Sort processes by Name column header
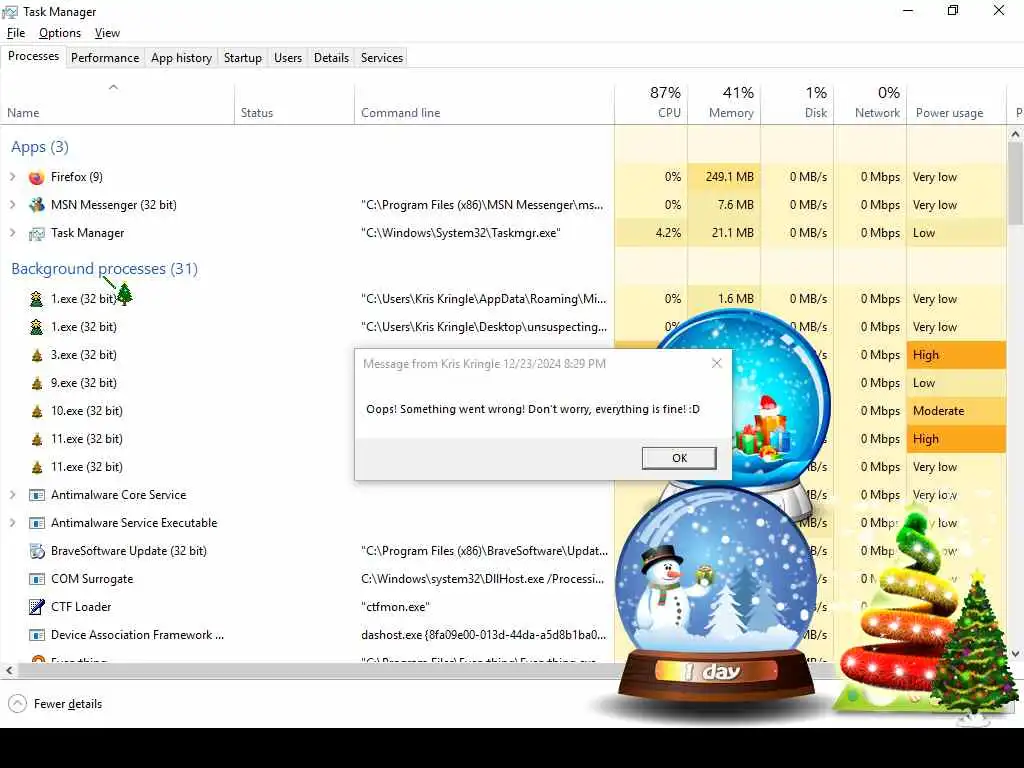Viewport: 1024px width, 768px height. tap(118, 103)
